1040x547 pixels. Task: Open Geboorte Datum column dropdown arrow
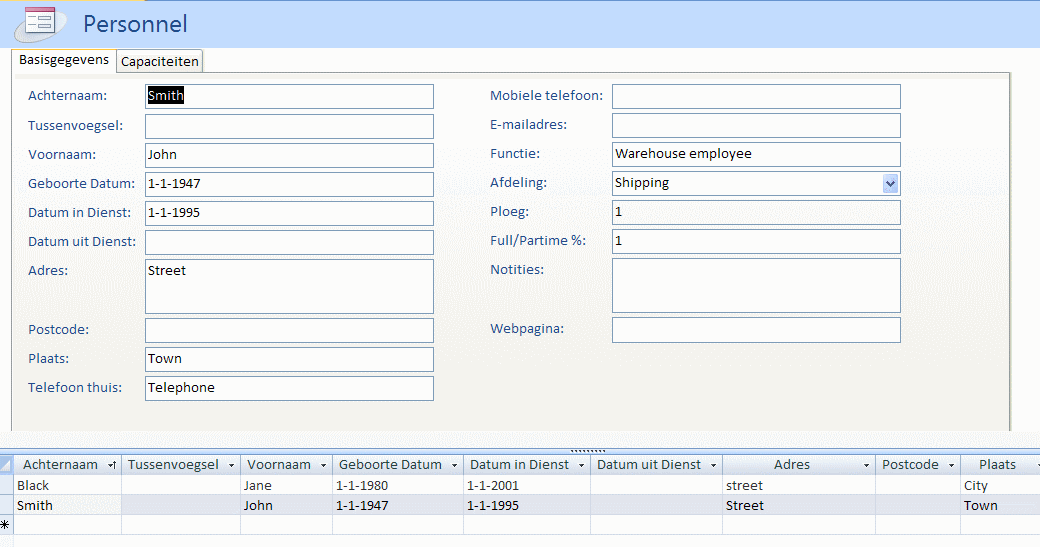click(454, 465)
